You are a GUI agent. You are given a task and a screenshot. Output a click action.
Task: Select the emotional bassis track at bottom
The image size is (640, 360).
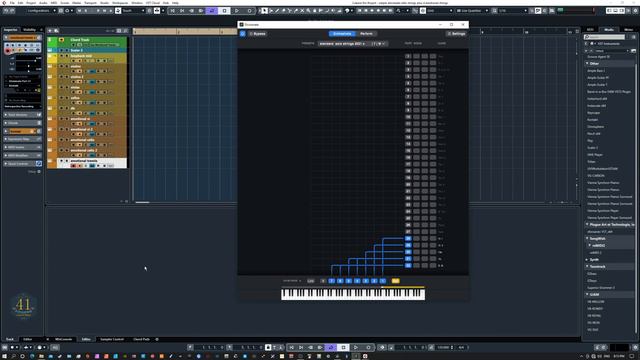pyautogui.click(x=87, y=163)
